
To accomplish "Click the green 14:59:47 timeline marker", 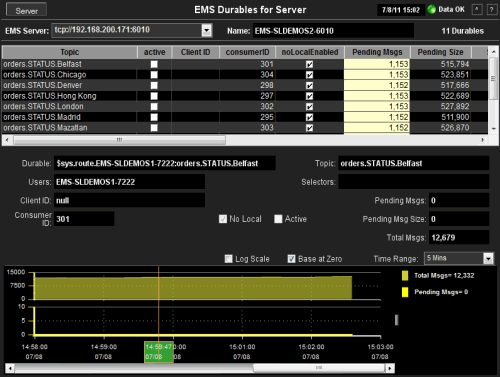I will [x=159, y=352].
